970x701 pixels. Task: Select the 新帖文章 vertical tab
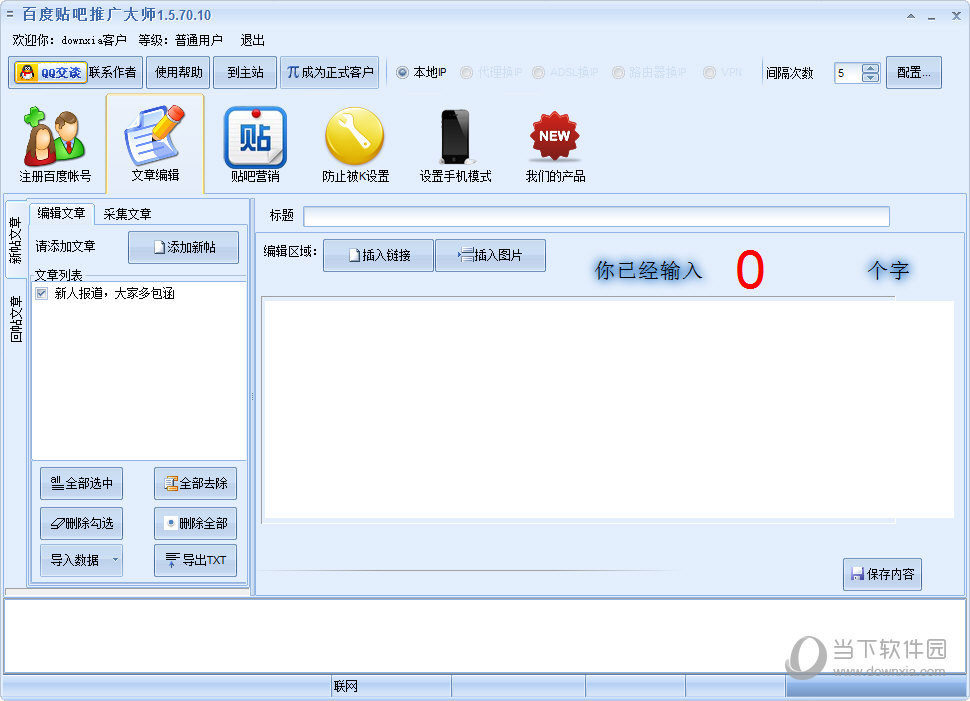coord(15,239)
